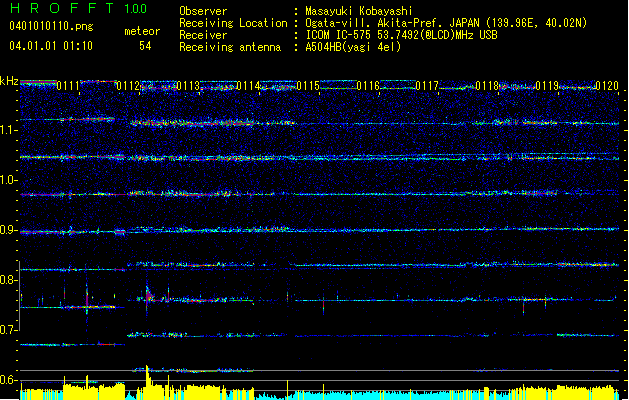Click the name Masayuki Kobayashi

(358, 11)
